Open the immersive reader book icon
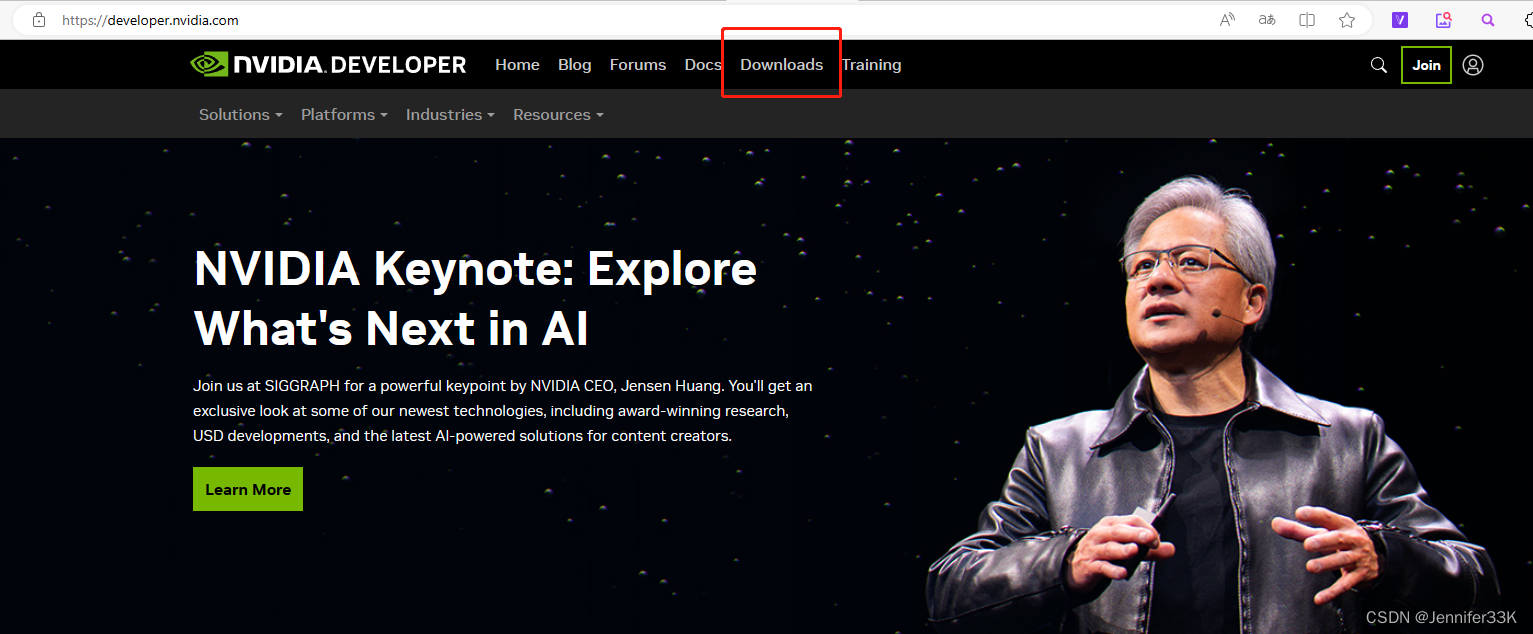 pos(1307,20)
